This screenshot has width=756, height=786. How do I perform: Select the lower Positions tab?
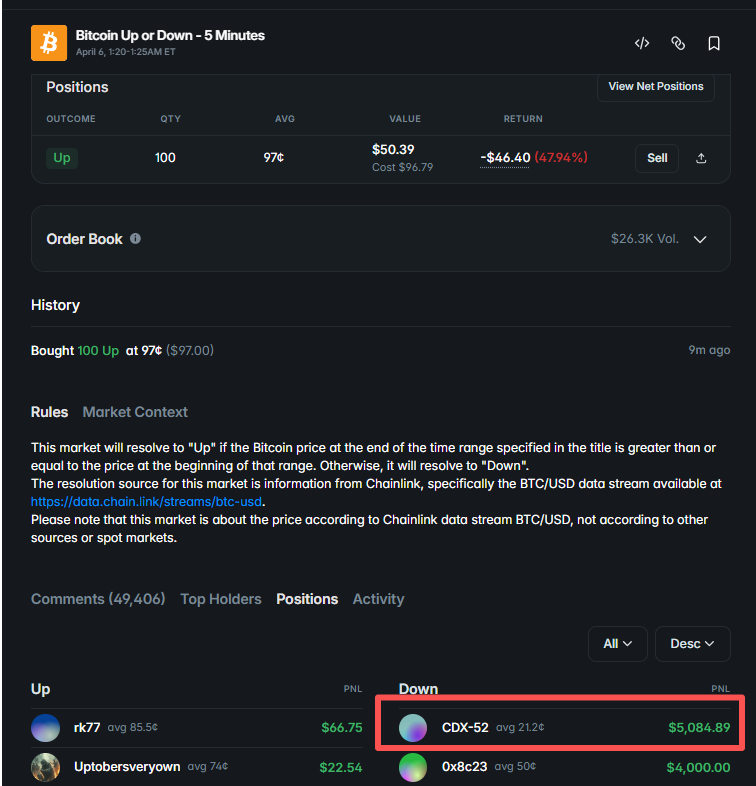click(x=307, y=599)
